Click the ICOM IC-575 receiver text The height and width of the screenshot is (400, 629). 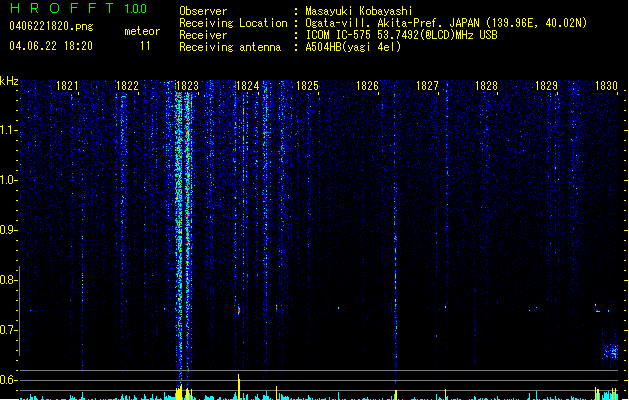click(x=401, y=35)
